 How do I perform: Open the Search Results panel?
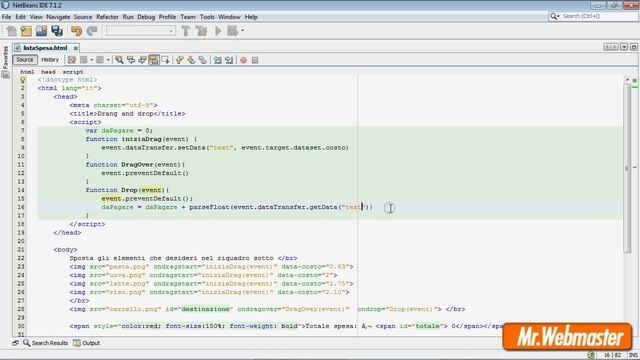coord(45,343)
